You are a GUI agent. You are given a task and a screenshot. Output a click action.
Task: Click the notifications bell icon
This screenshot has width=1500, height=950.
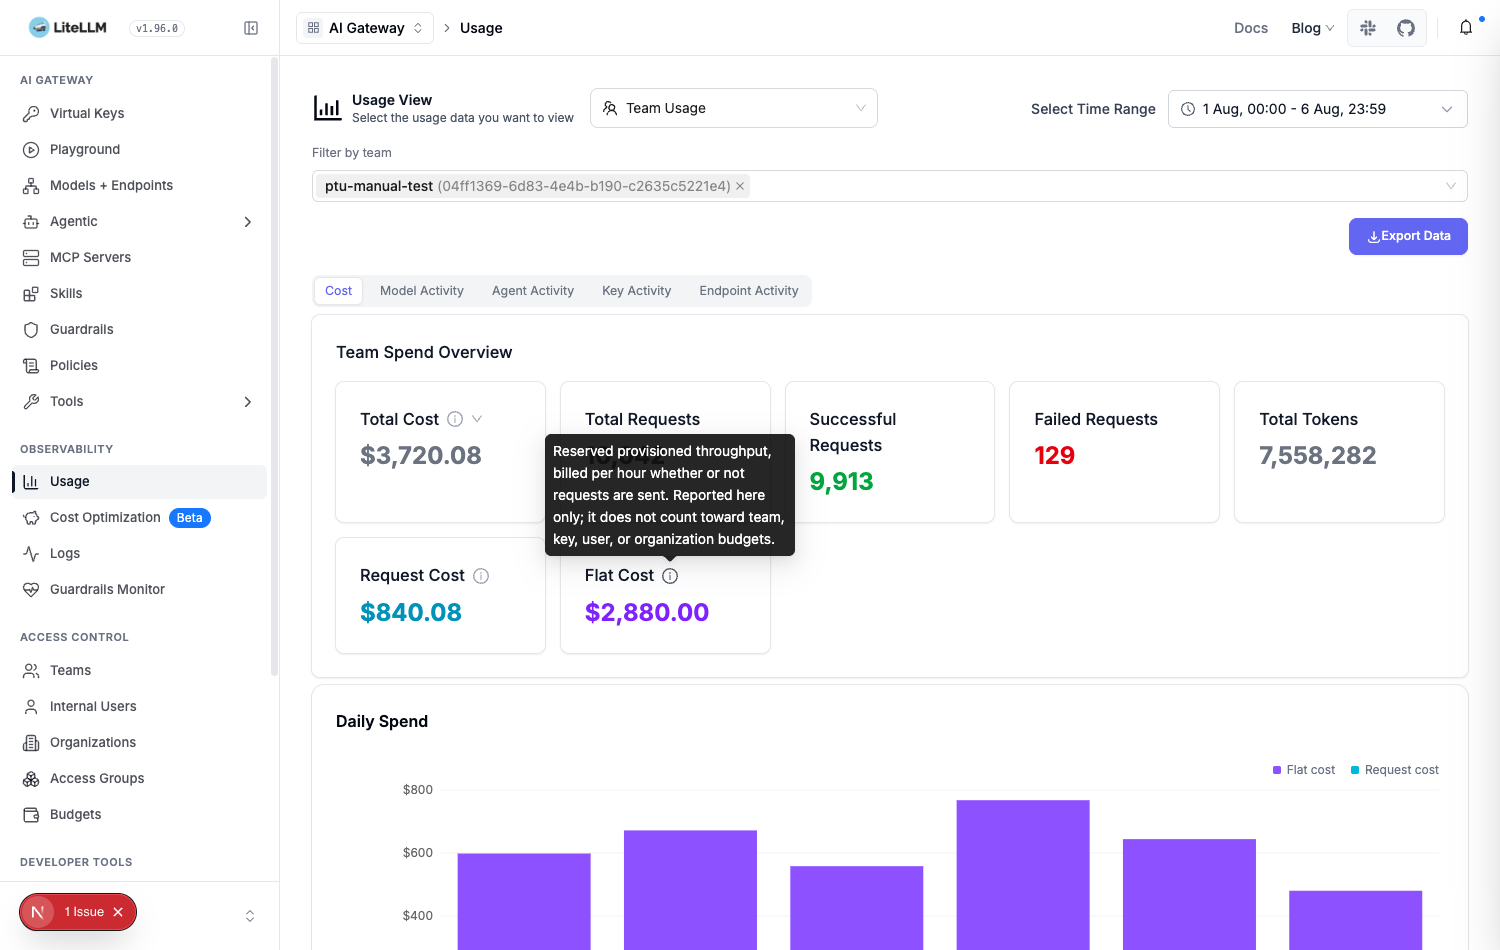pyautogui.click(x=1466, y=28)
